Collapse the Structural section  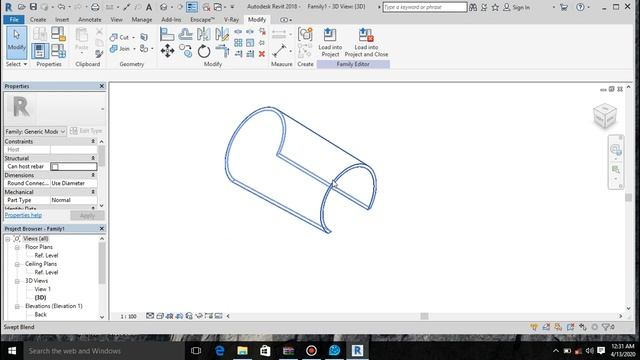click(93, 158)
